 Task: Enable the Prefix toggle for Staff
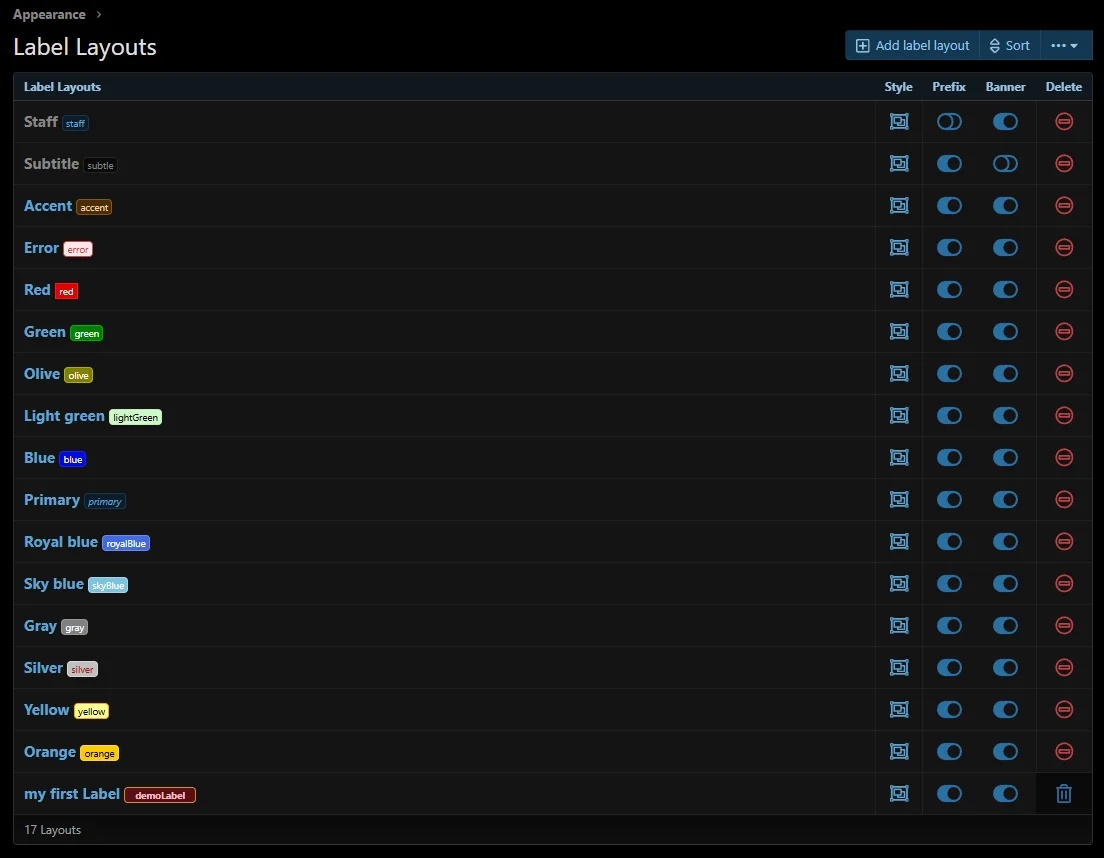point(949,121)
